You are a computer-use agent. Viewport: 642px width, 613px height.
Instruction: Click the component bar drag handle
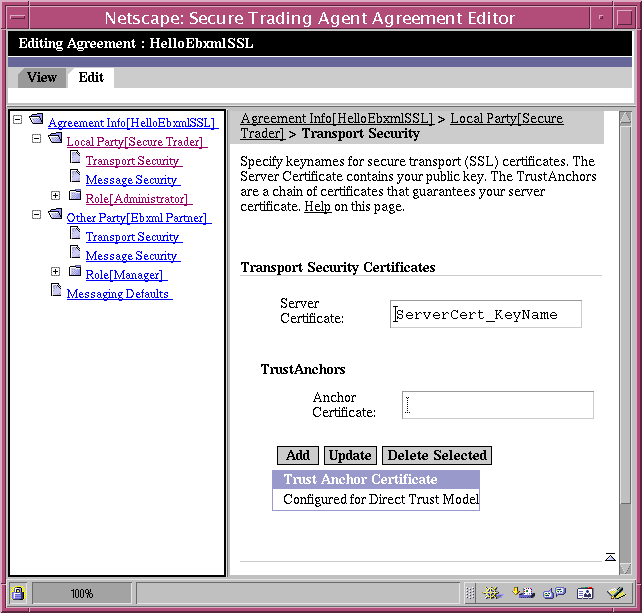pos(470,593)
